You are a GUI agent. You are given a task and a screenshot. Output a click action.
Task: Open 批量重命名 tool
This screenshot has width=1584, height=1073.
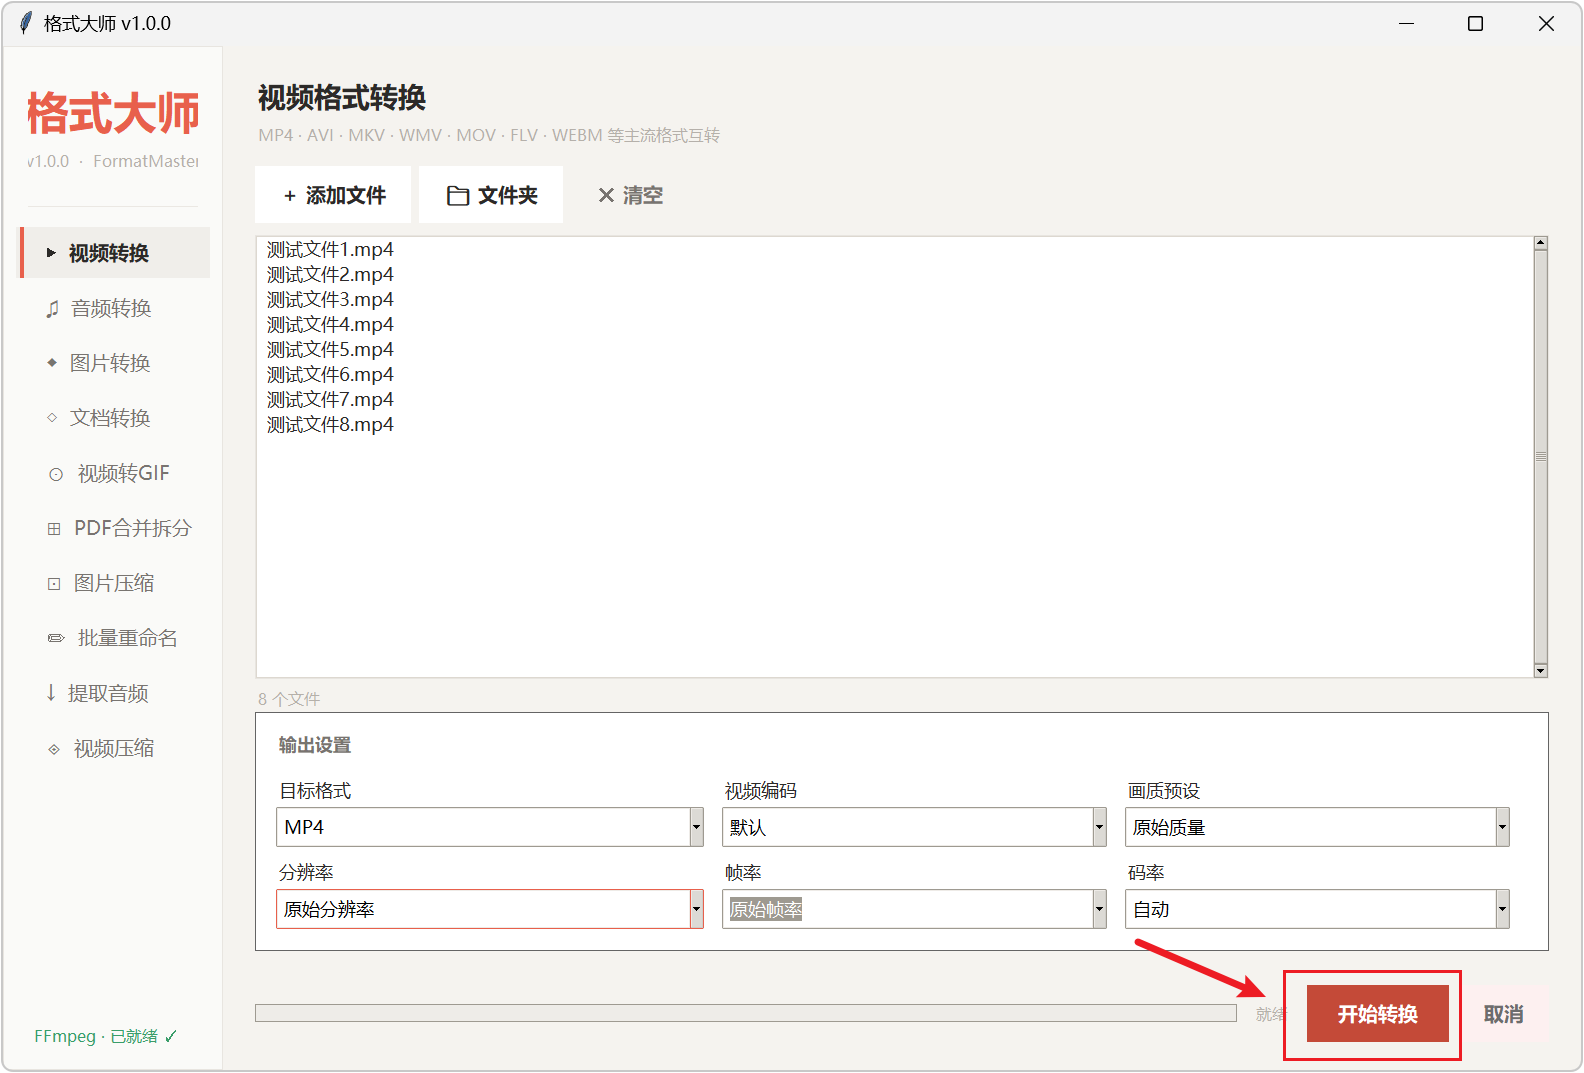[115, 638]
